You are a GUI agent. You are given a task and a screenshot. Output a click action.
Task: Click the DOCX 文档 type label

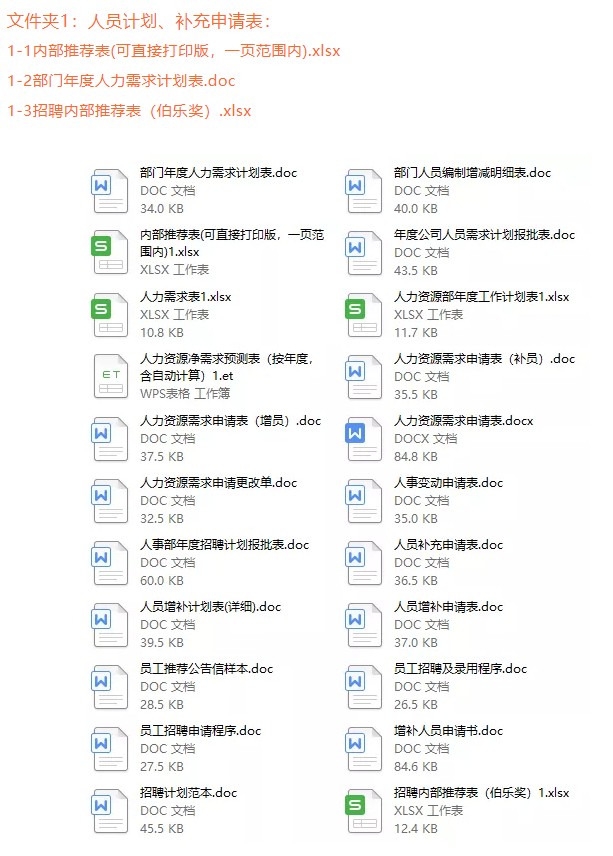tap(426, 438)
